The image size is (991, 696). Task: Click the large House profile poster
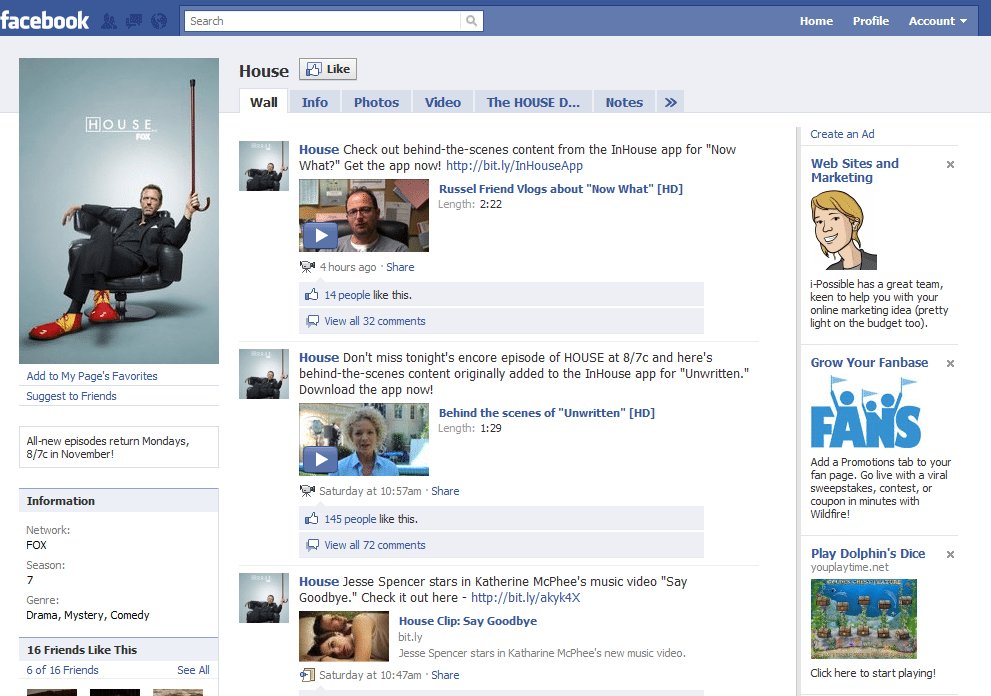(x=119, y=211)
